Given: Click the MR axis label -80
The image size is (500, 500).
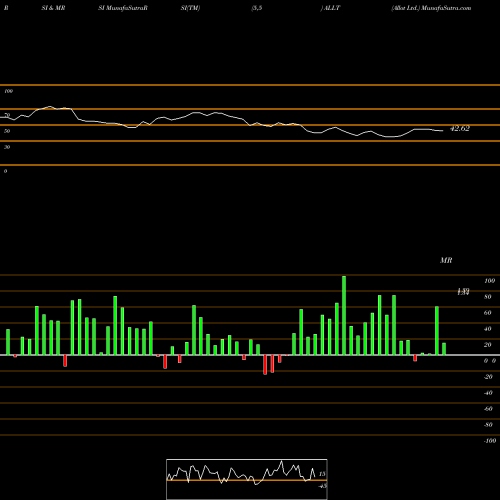Looking at the screenshot, I should [x=488, y=425].
